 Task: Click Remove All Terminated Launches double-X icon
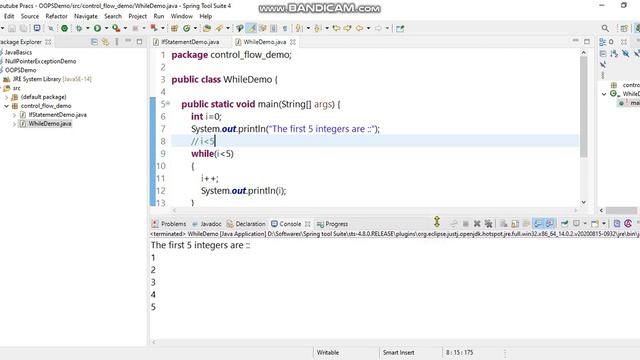pyautogui.click(x=488, y=223)
